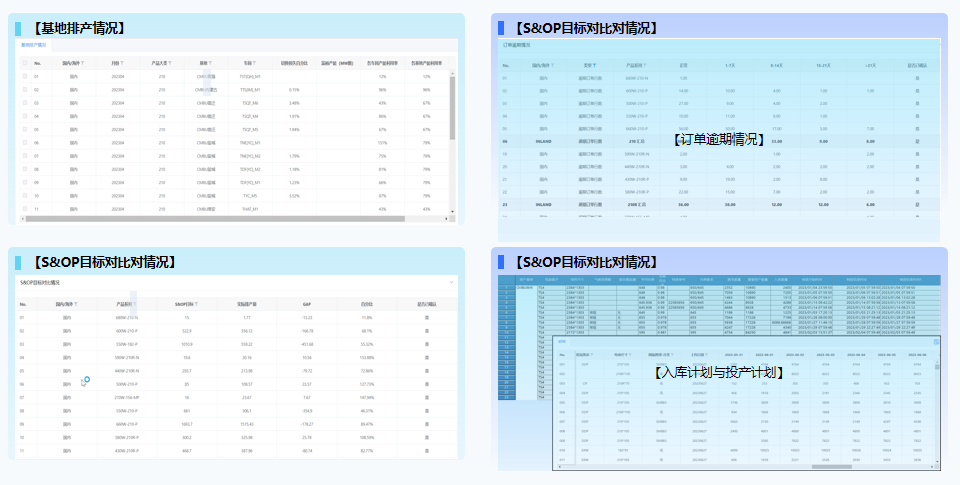Select the 基地排产情况 tab
This screenshot has height=485, width=960.
pos(35,45)
